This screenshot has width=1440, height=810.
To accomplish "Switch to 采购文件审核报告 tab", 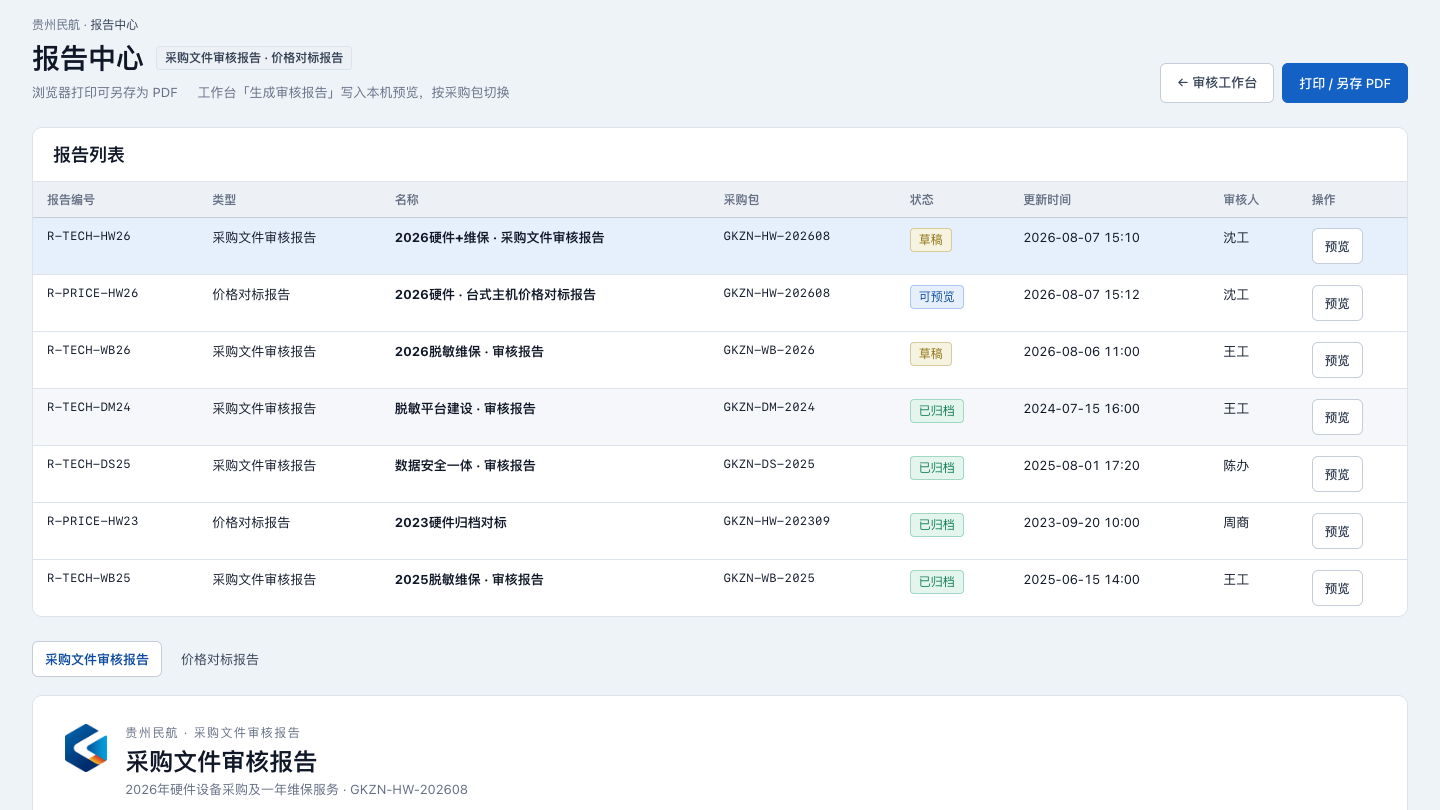I will (97, 659).
